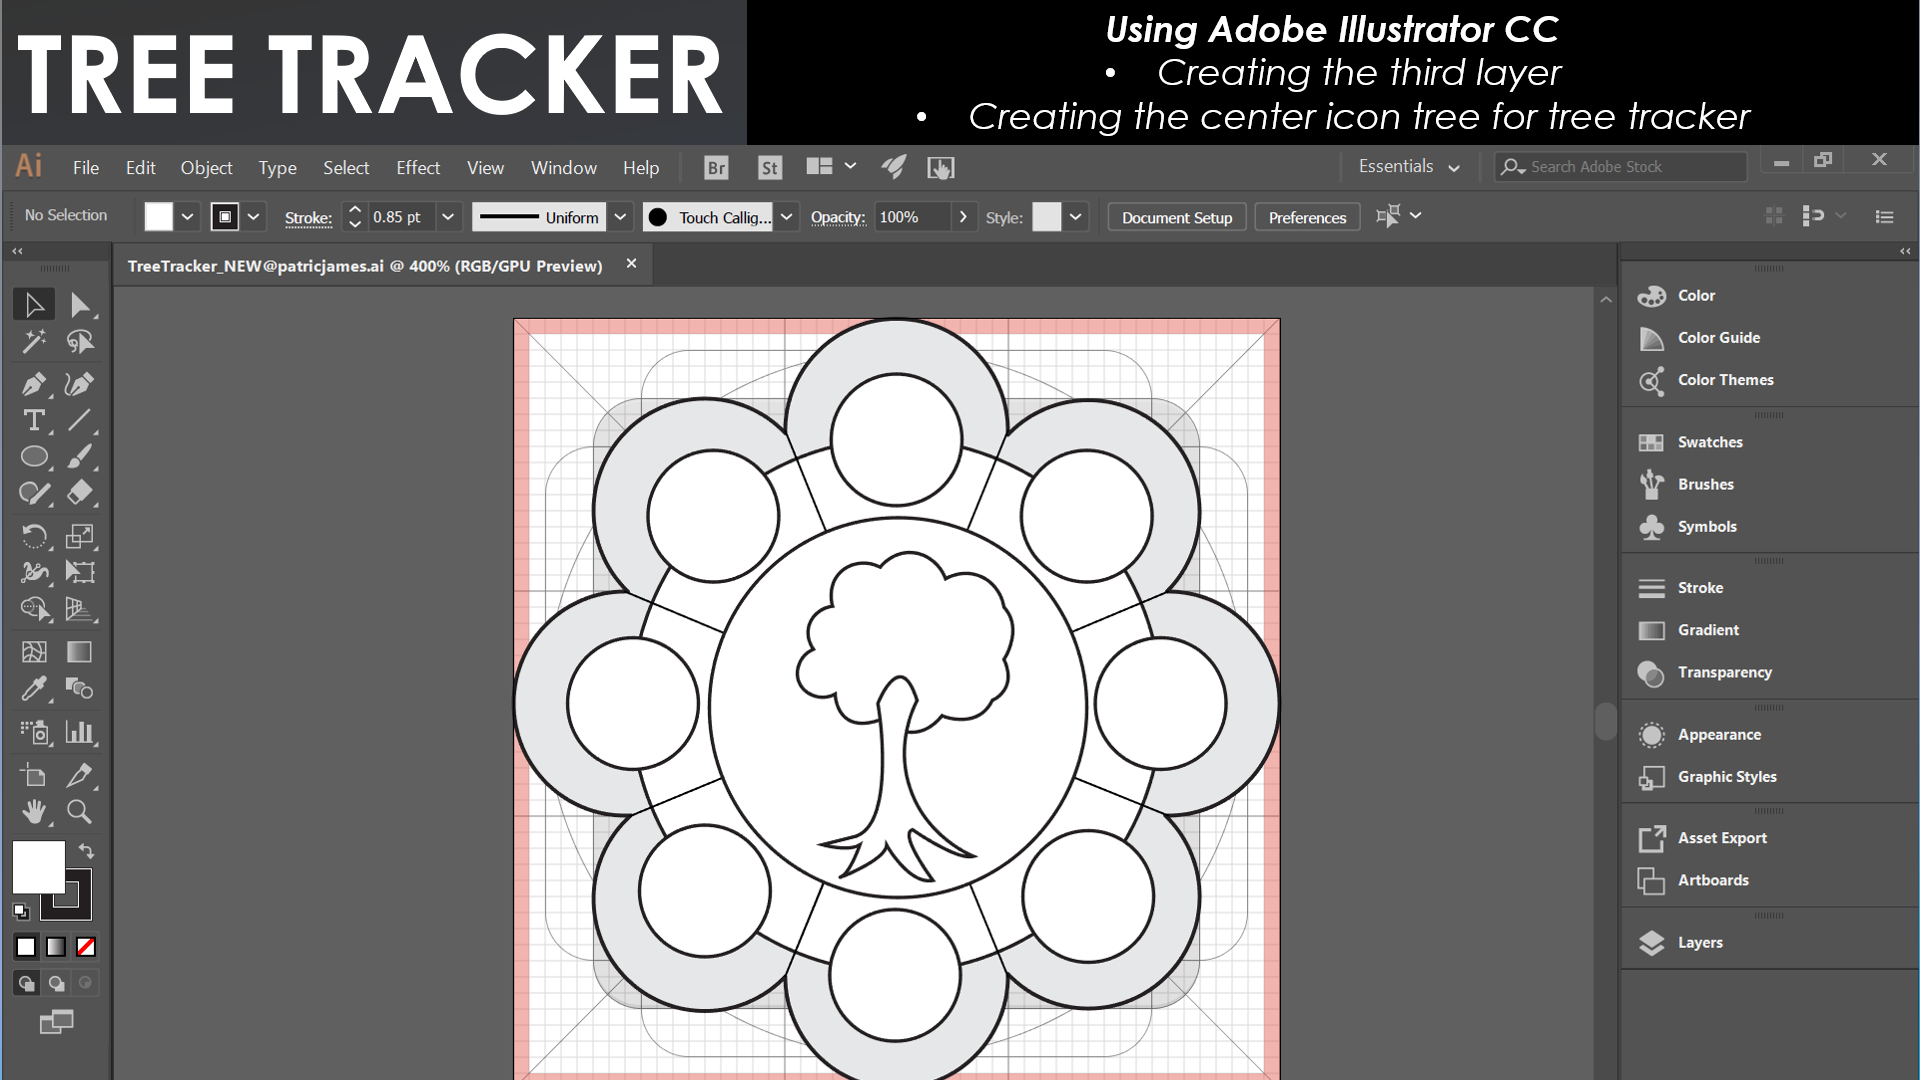Image resolution: width=1920 pixels, height=1080 pixels.
Task: Enable Draw Behind mode
Action: tap(56, 983)
